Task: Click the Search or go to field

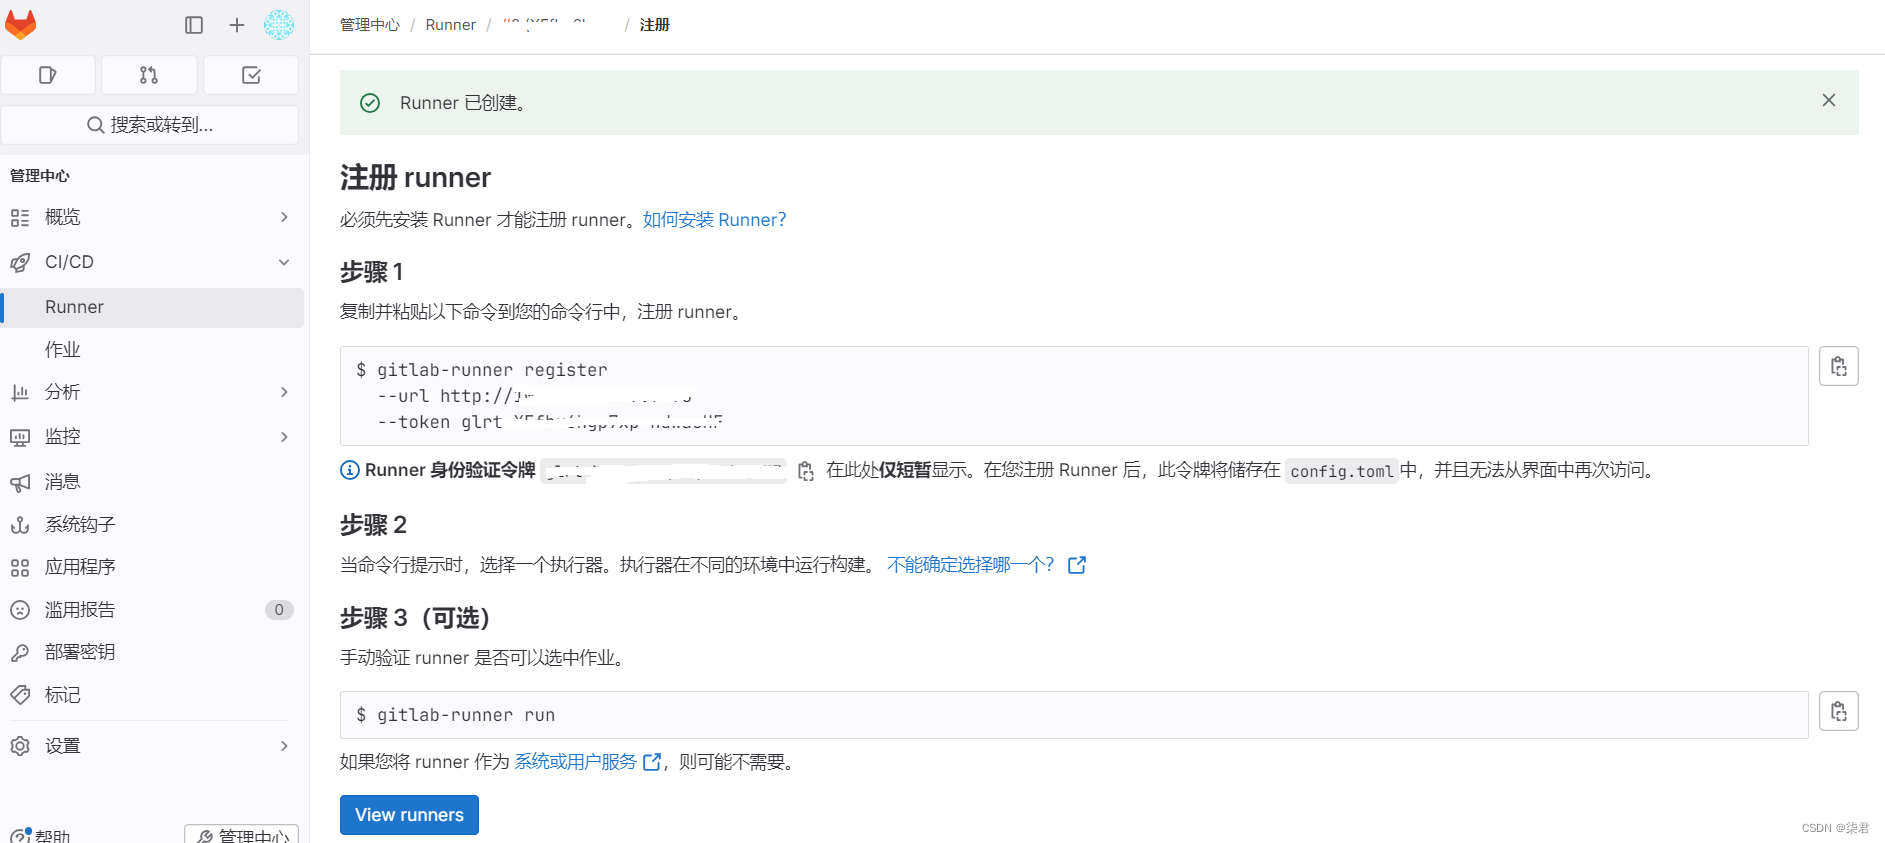Action: (x=150, y=125)
